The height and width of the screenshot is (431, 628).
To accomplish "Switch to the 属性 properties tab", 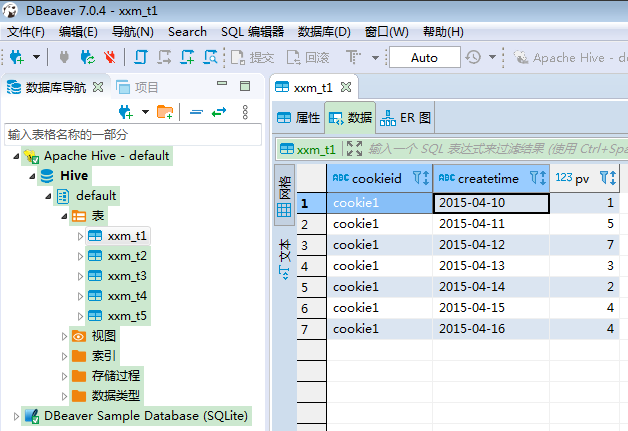I will pos(299,118).
